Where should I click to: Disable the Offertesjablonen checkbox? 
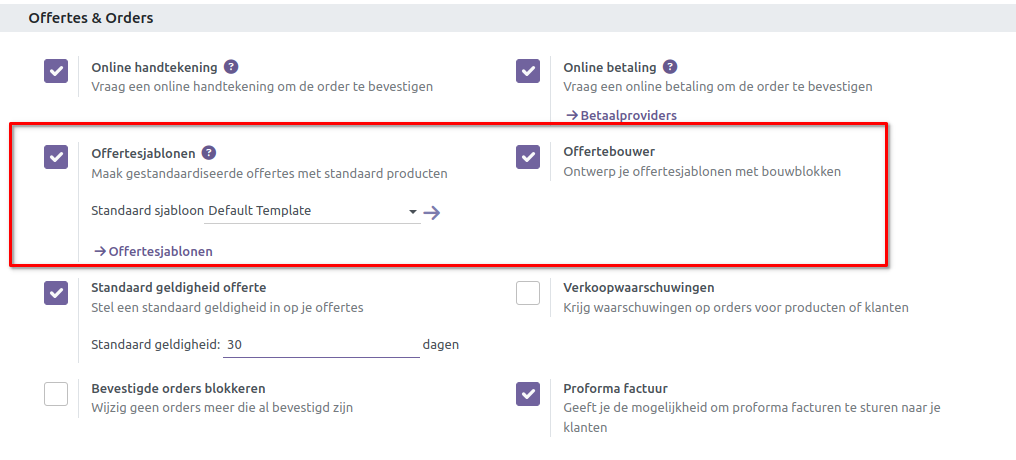56,157
